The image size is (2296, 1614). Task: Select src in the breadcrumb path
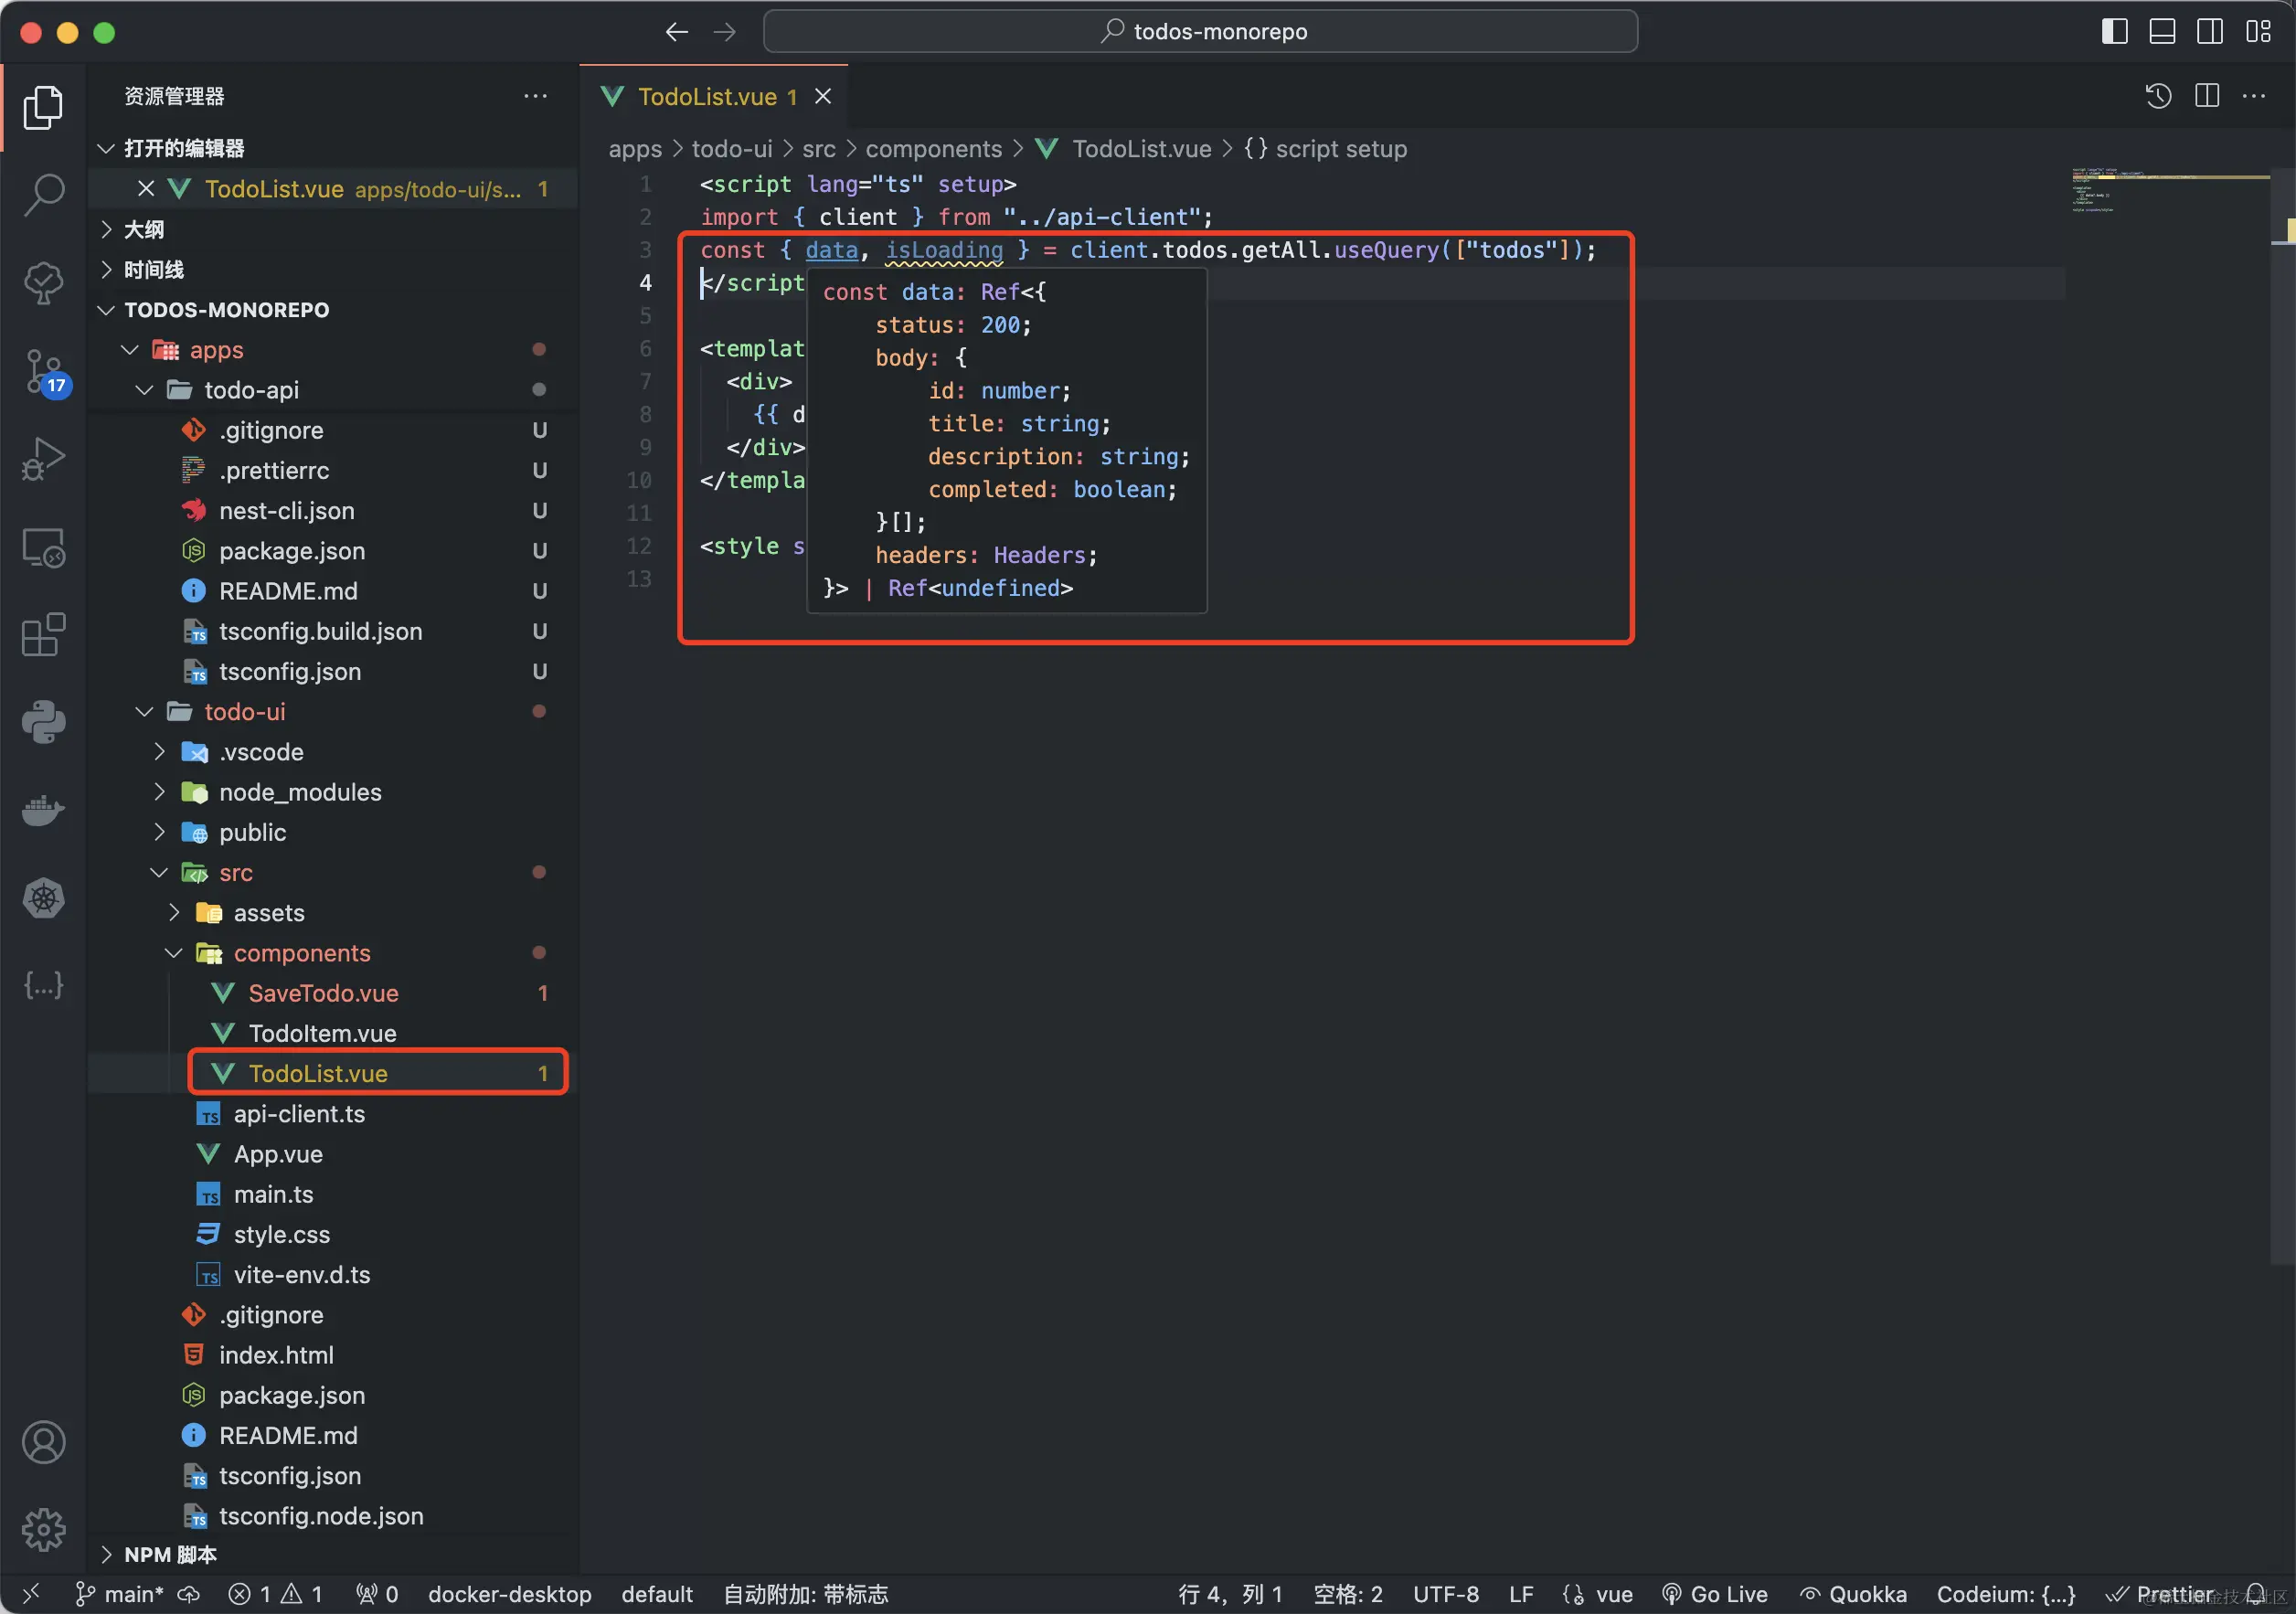[x=818, y=149]
